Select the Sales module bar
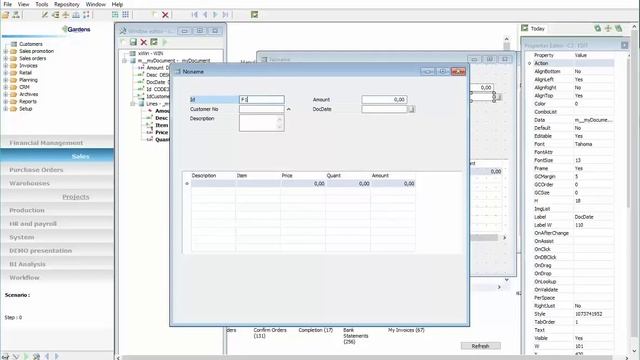The height and width of the screenshot is (360, 640). pos(57,156)
